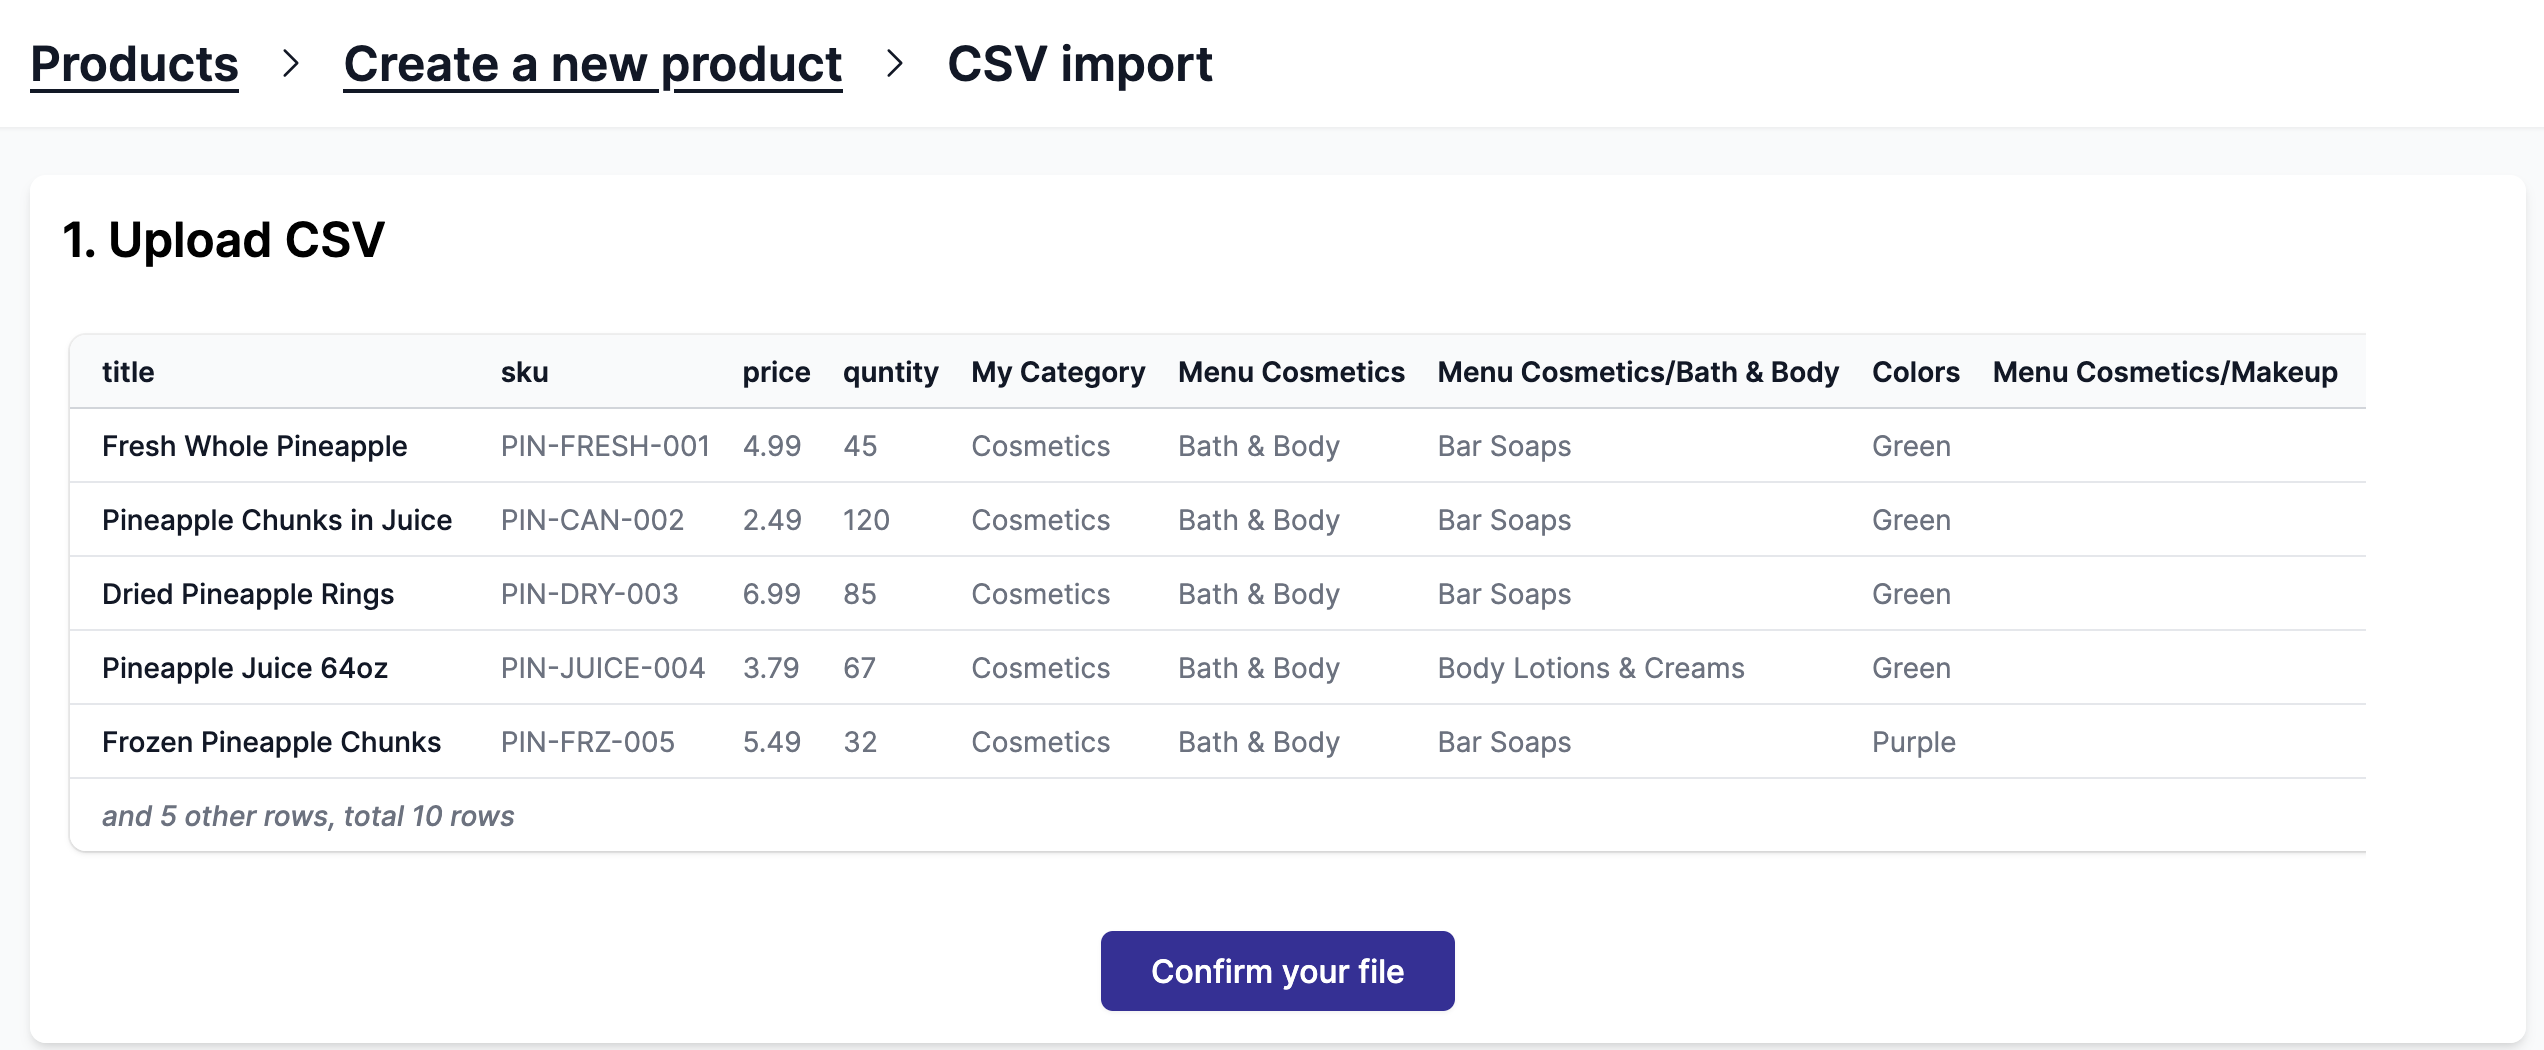Image resolution: width=2544 pixels, height=1050 pixels.
Task: Select the My Category column header
Action: [1057, 371]
